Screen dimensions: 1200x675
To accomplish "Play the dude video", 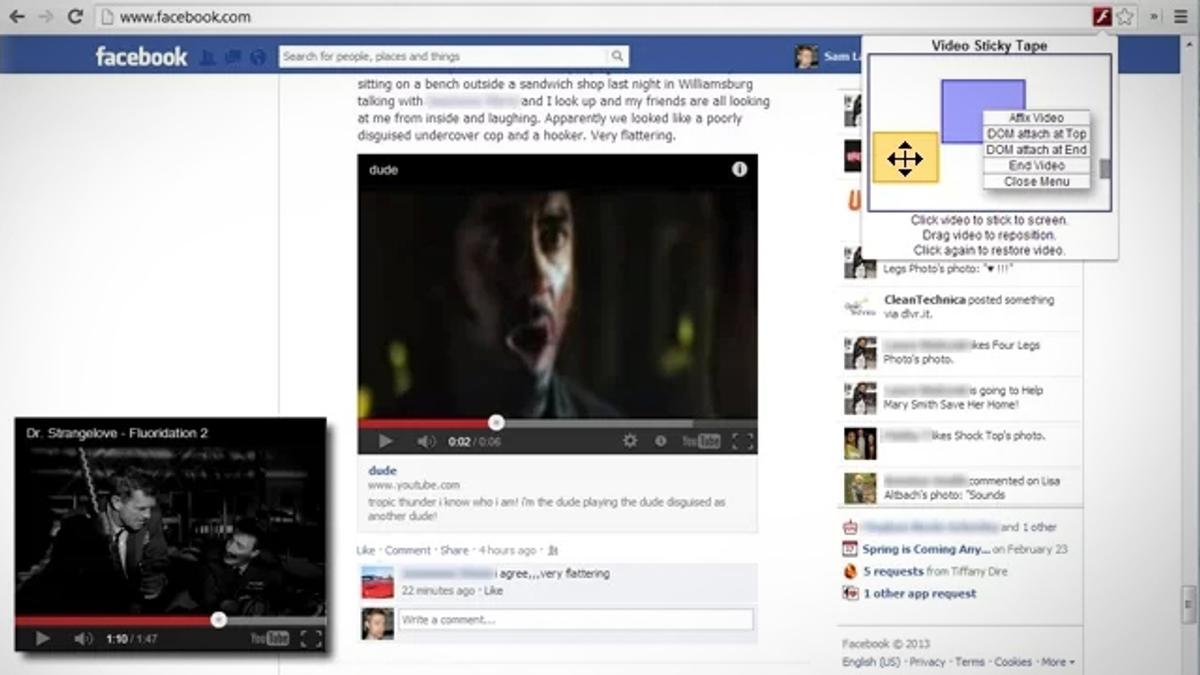I will (385, 441).
